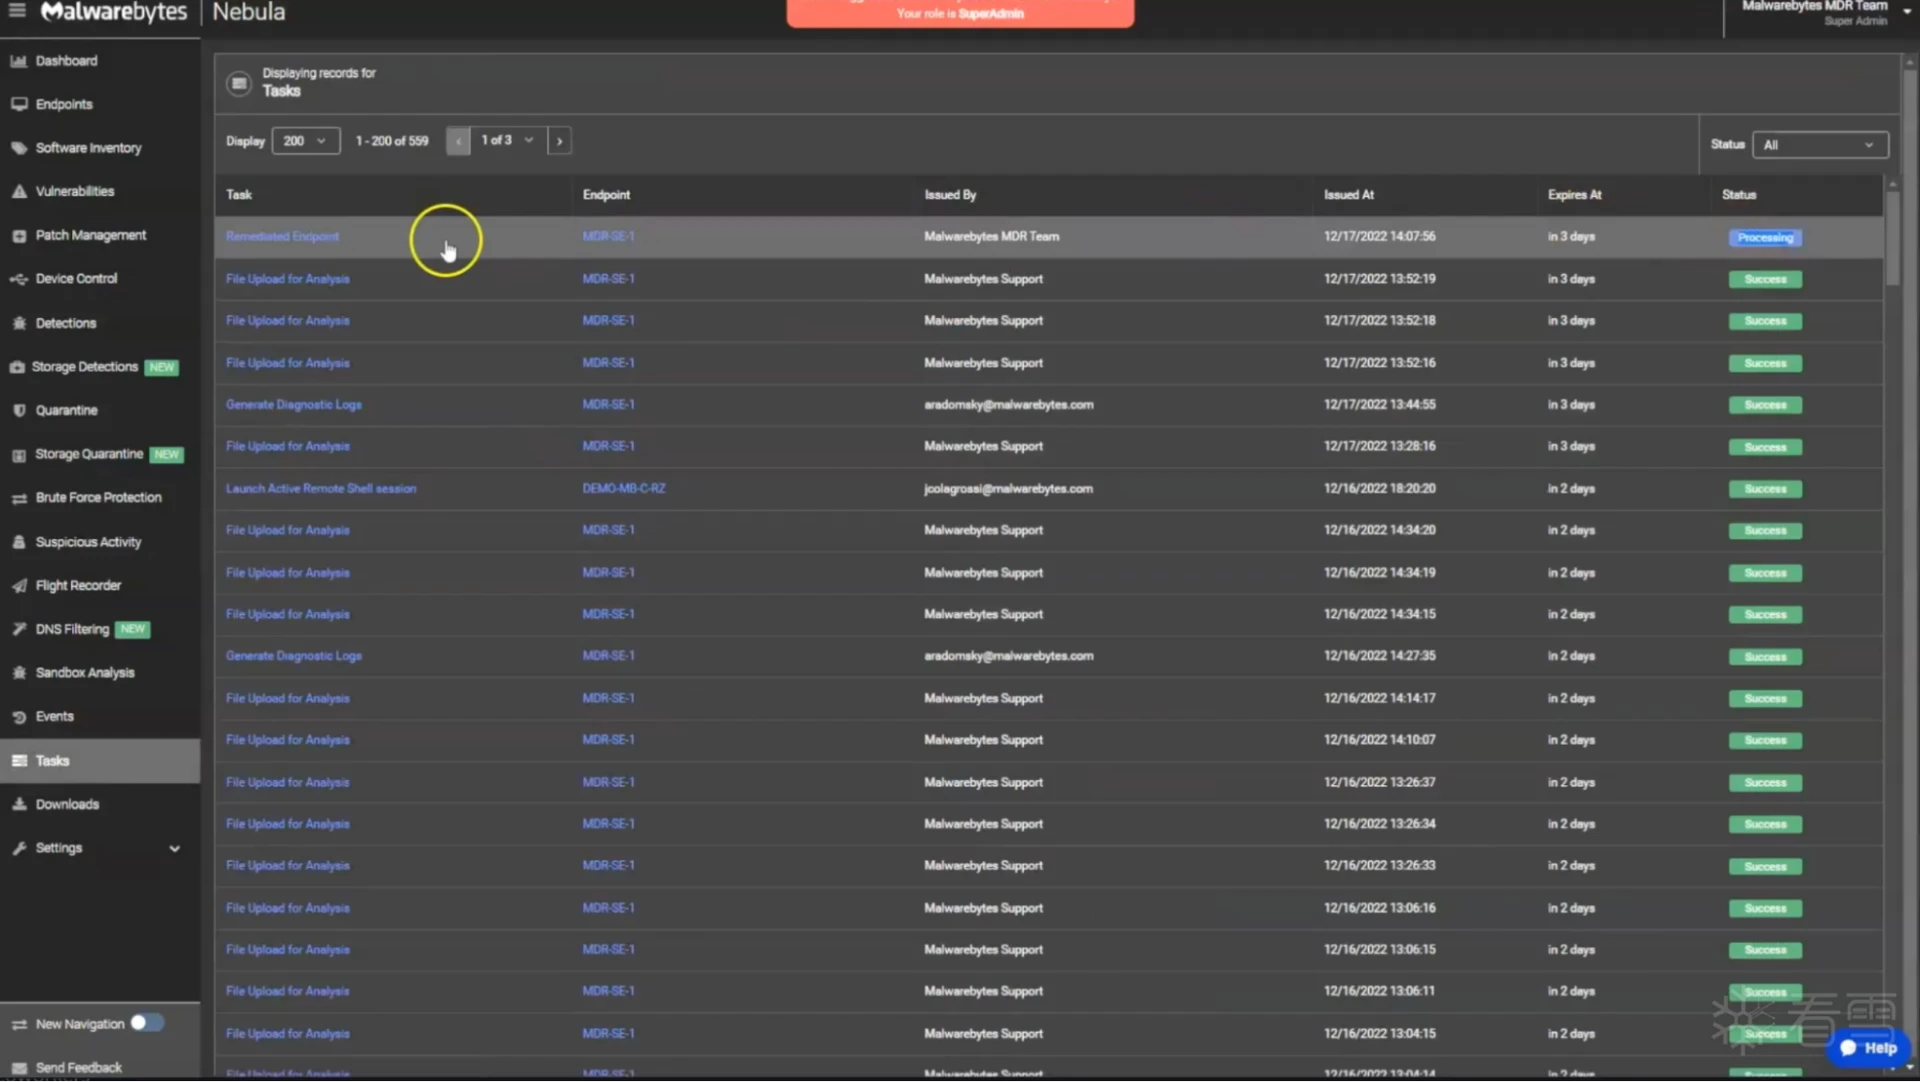This screenshot has height=1082, width=1920.
Task: Click the Downloads arrow icon
Action: (x=18, y=804)
